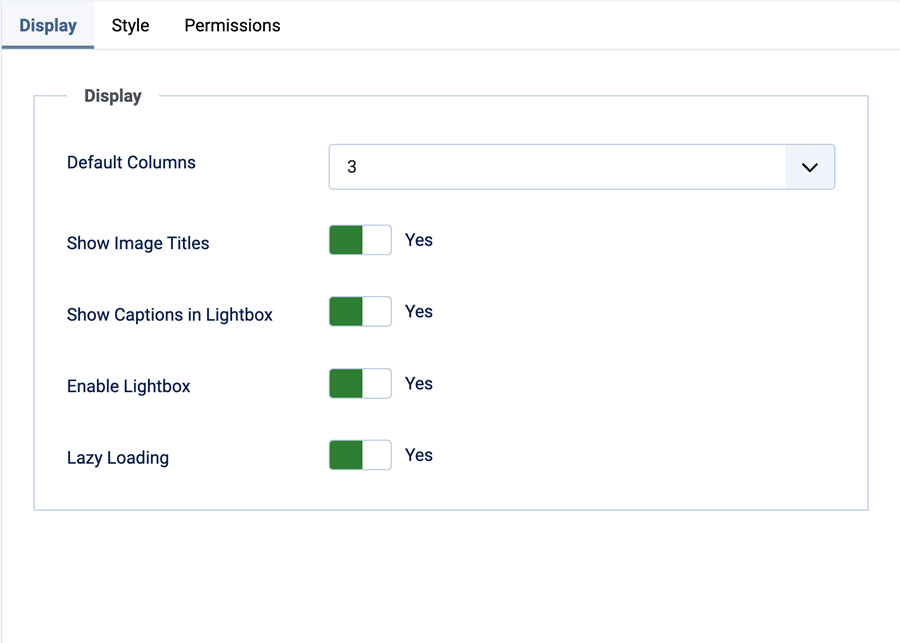Click the Display fieldset heading

coord(112,96)
